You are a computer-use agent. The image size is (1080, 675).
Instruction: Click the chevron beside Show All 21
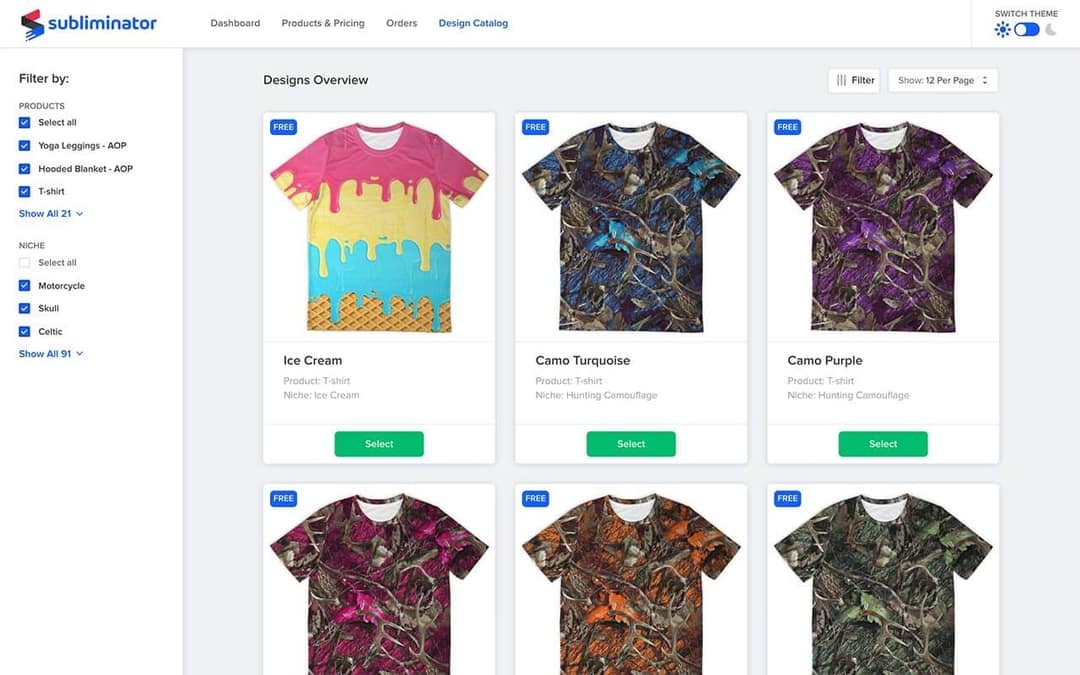79,214
